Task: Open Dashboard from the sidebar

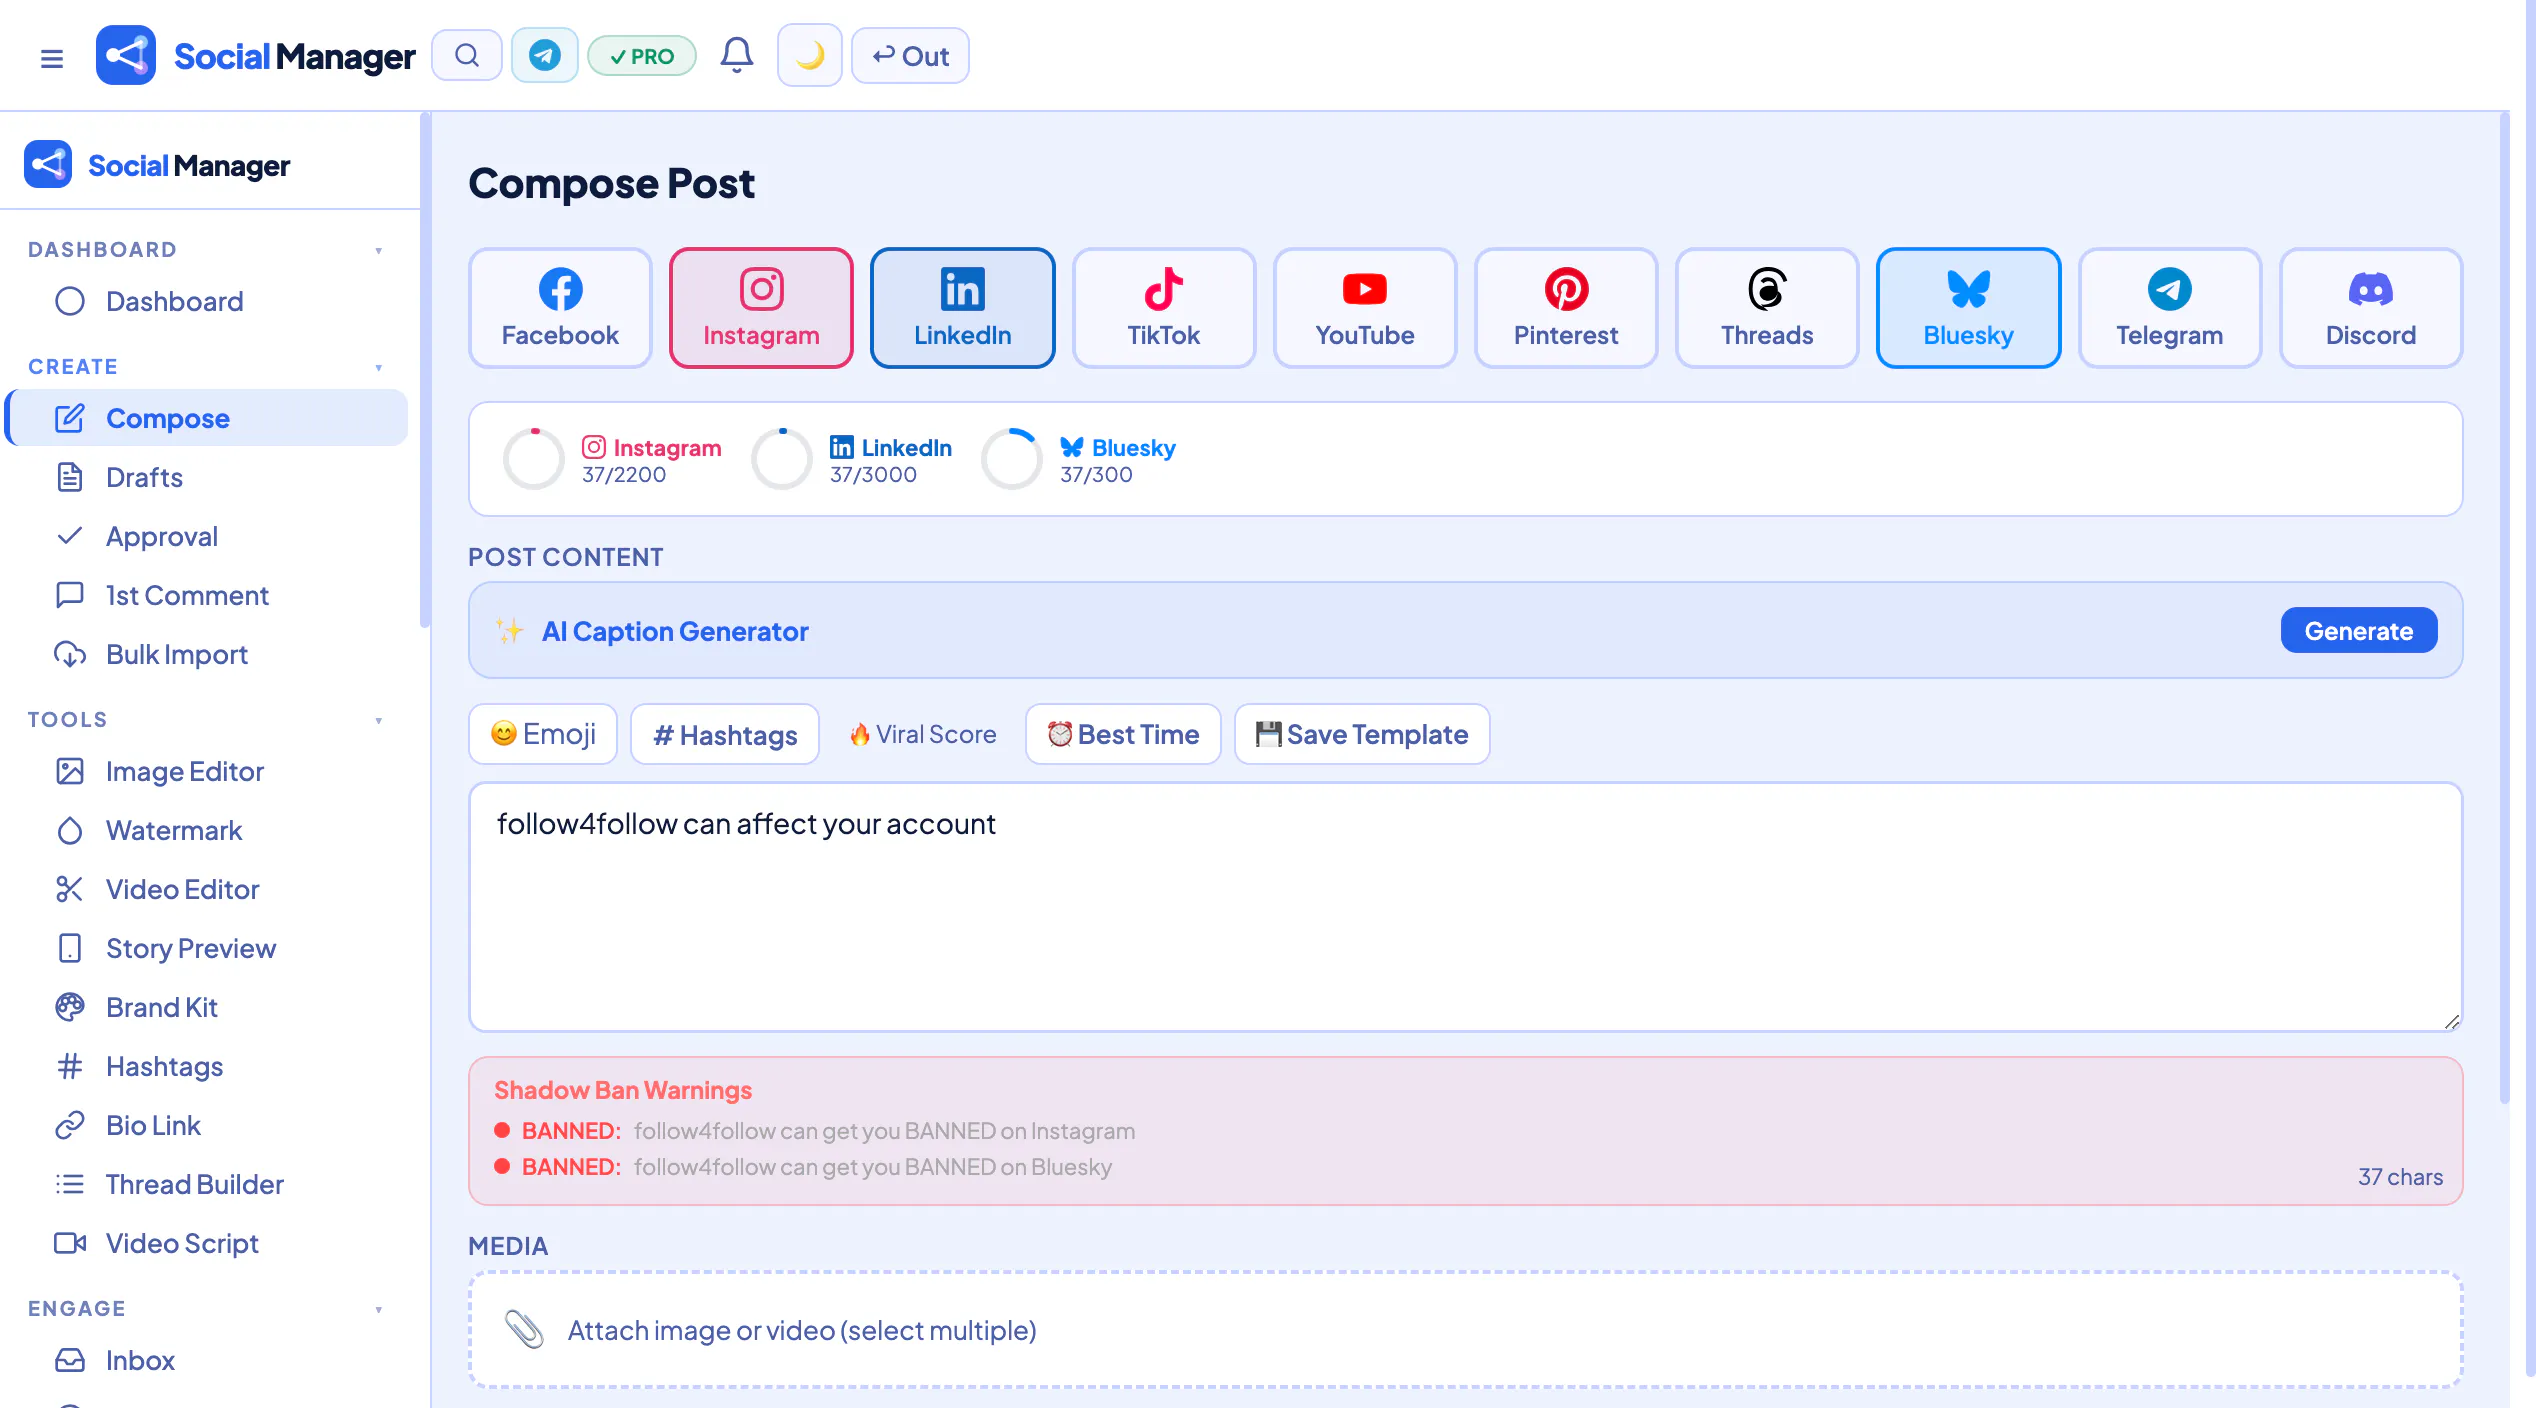Action: pos(208,301)
